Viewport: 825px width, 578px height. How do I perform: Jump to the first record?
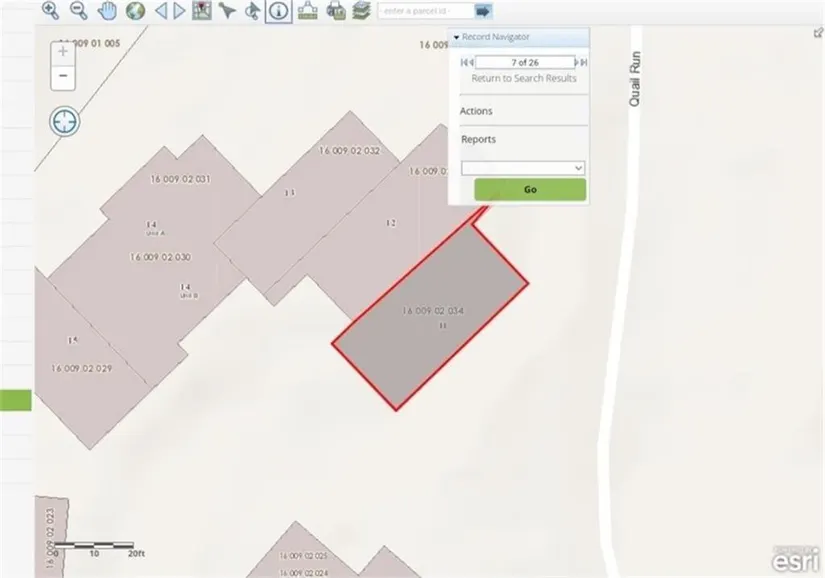point(466,62)
